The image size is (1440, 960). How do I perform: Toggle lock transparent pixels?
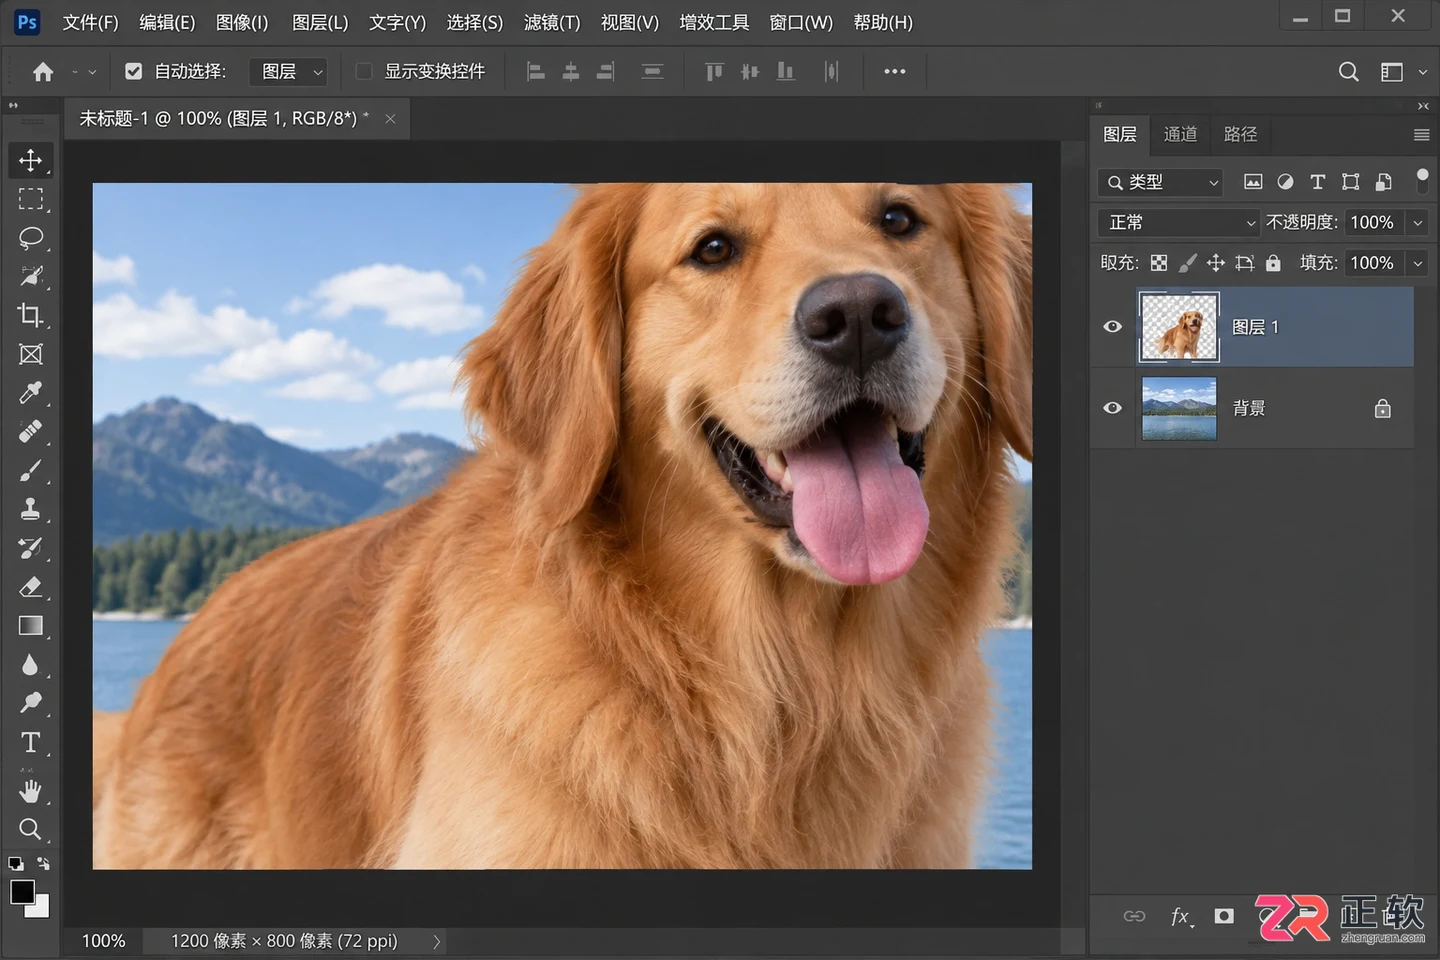pyautogui.click(x=1159, y=263)
